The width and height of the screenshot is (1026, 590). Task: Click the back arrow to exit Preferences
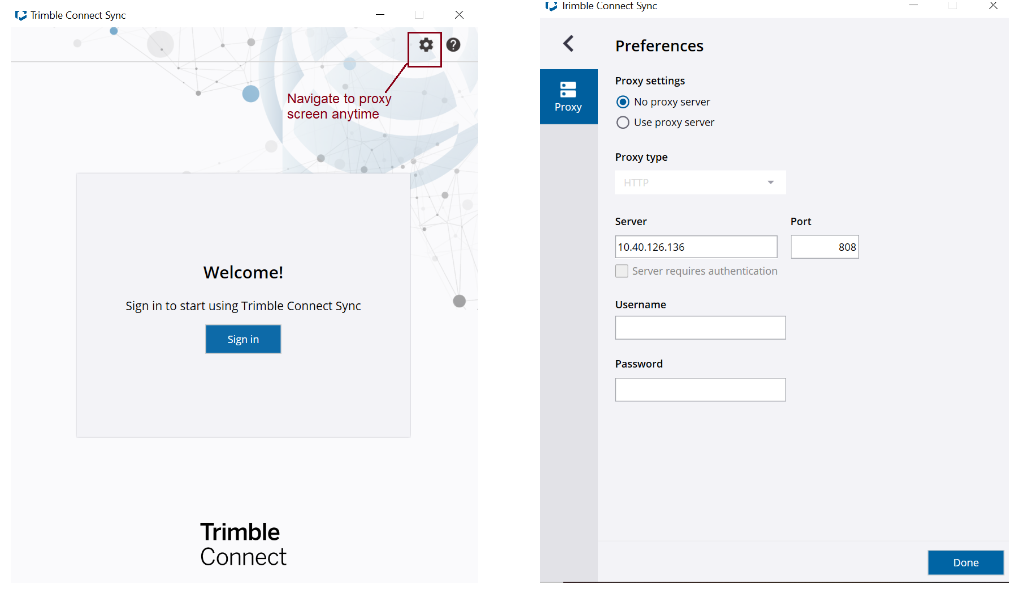coord(569,44)
